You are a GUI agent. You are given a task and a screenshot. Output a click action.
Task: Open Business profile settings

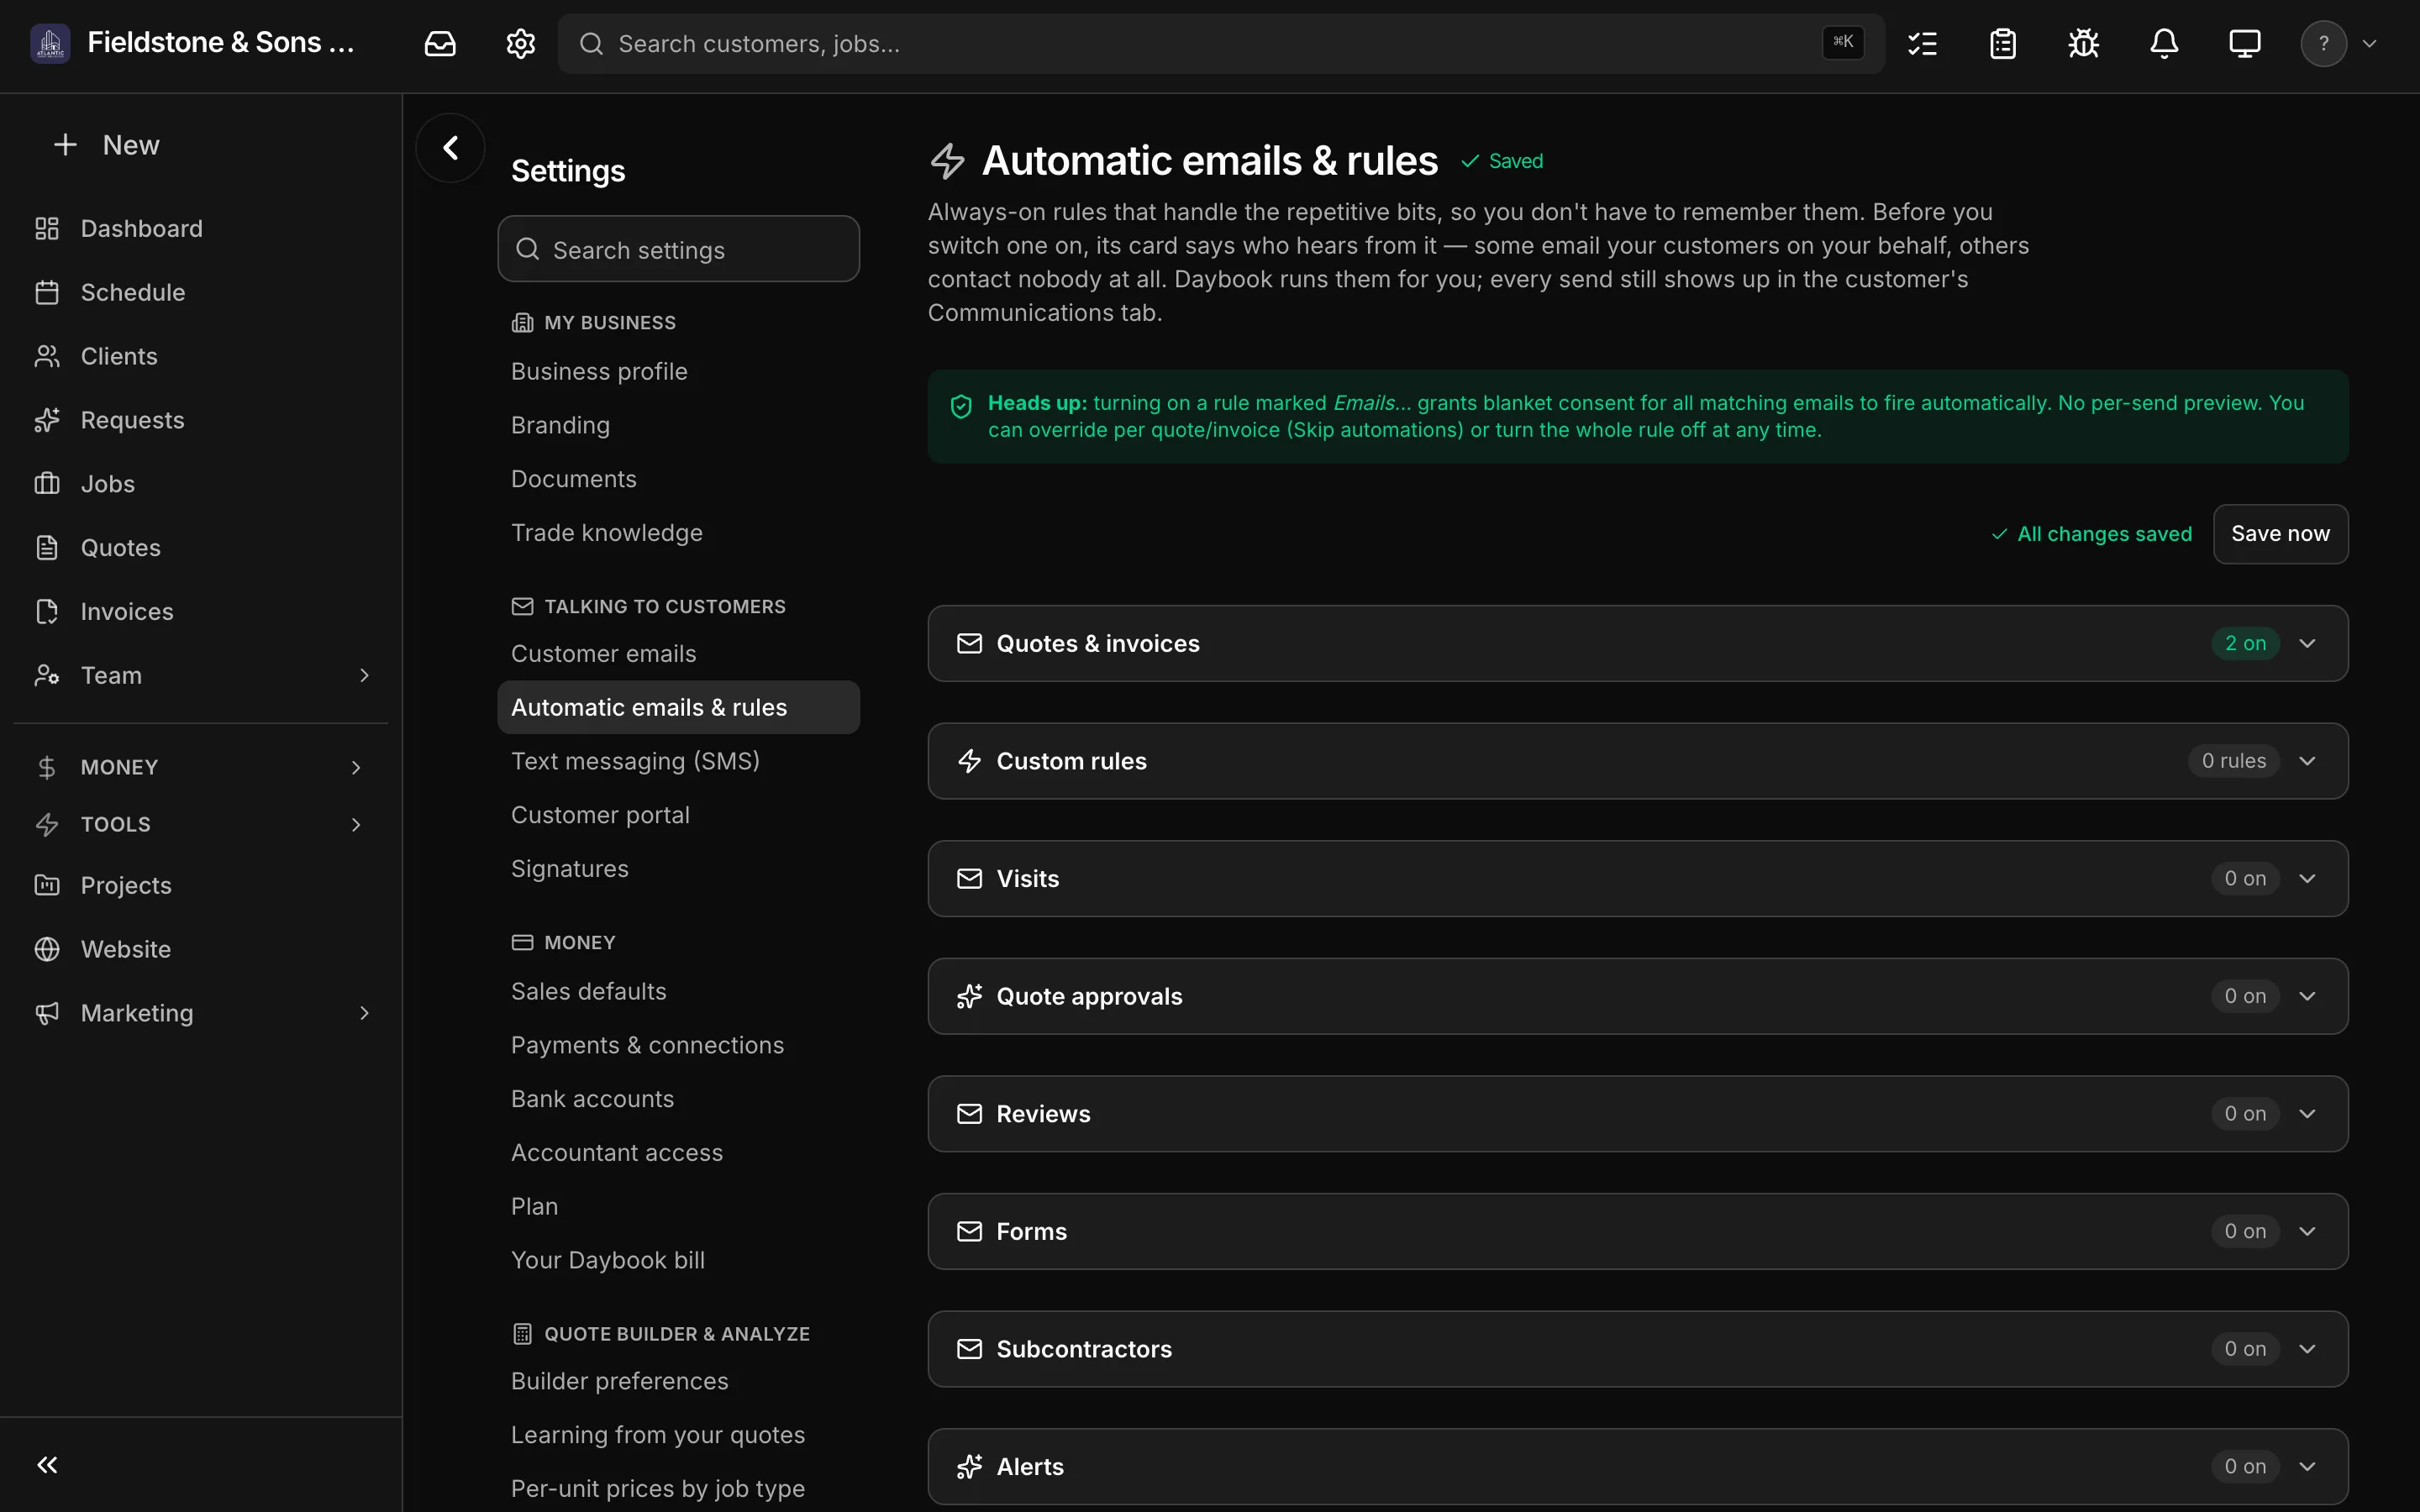point(678,371)
